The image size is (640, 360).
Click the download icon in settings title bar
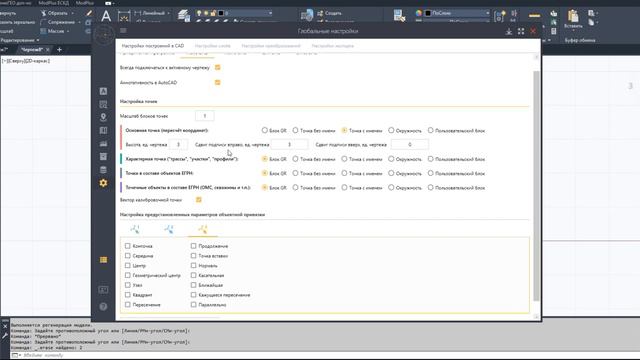click(509, 31)
